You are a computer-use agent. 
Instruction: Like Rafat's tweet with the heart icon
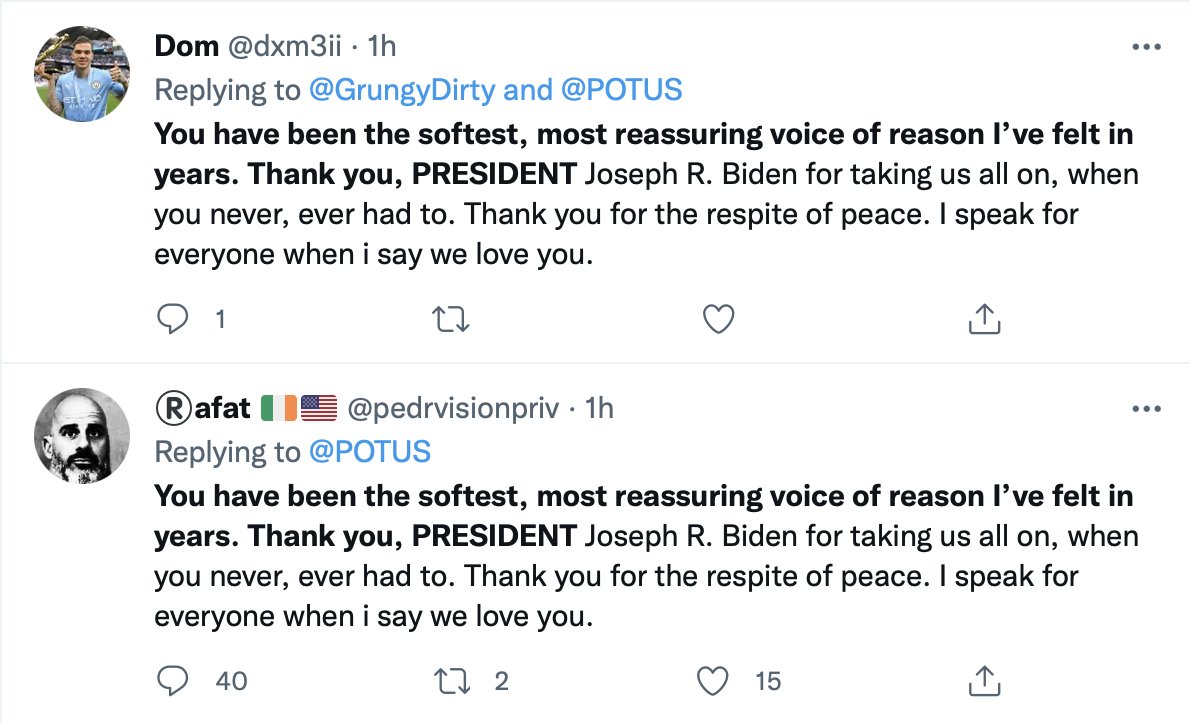point(713,681)
